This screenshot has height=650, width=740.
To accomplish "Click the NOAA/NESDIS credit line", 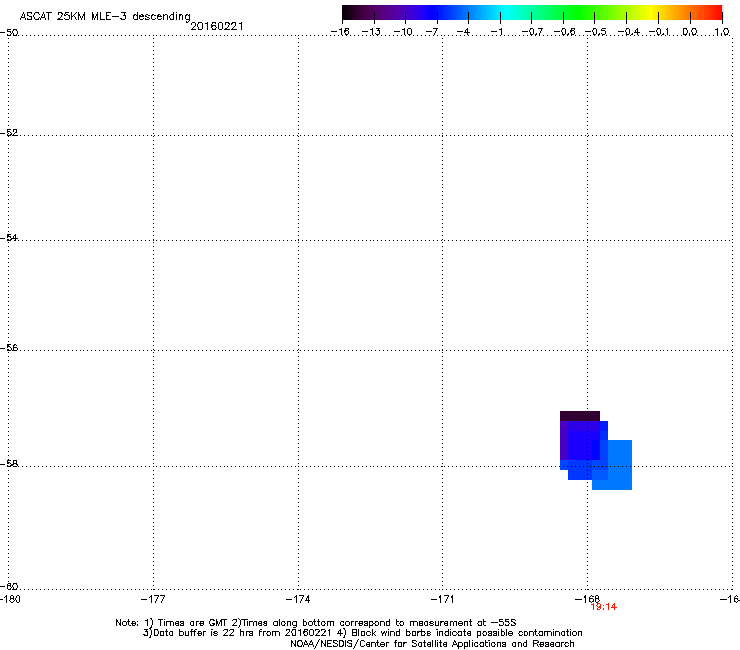I will pyautogui.click(x=432, y=644).
